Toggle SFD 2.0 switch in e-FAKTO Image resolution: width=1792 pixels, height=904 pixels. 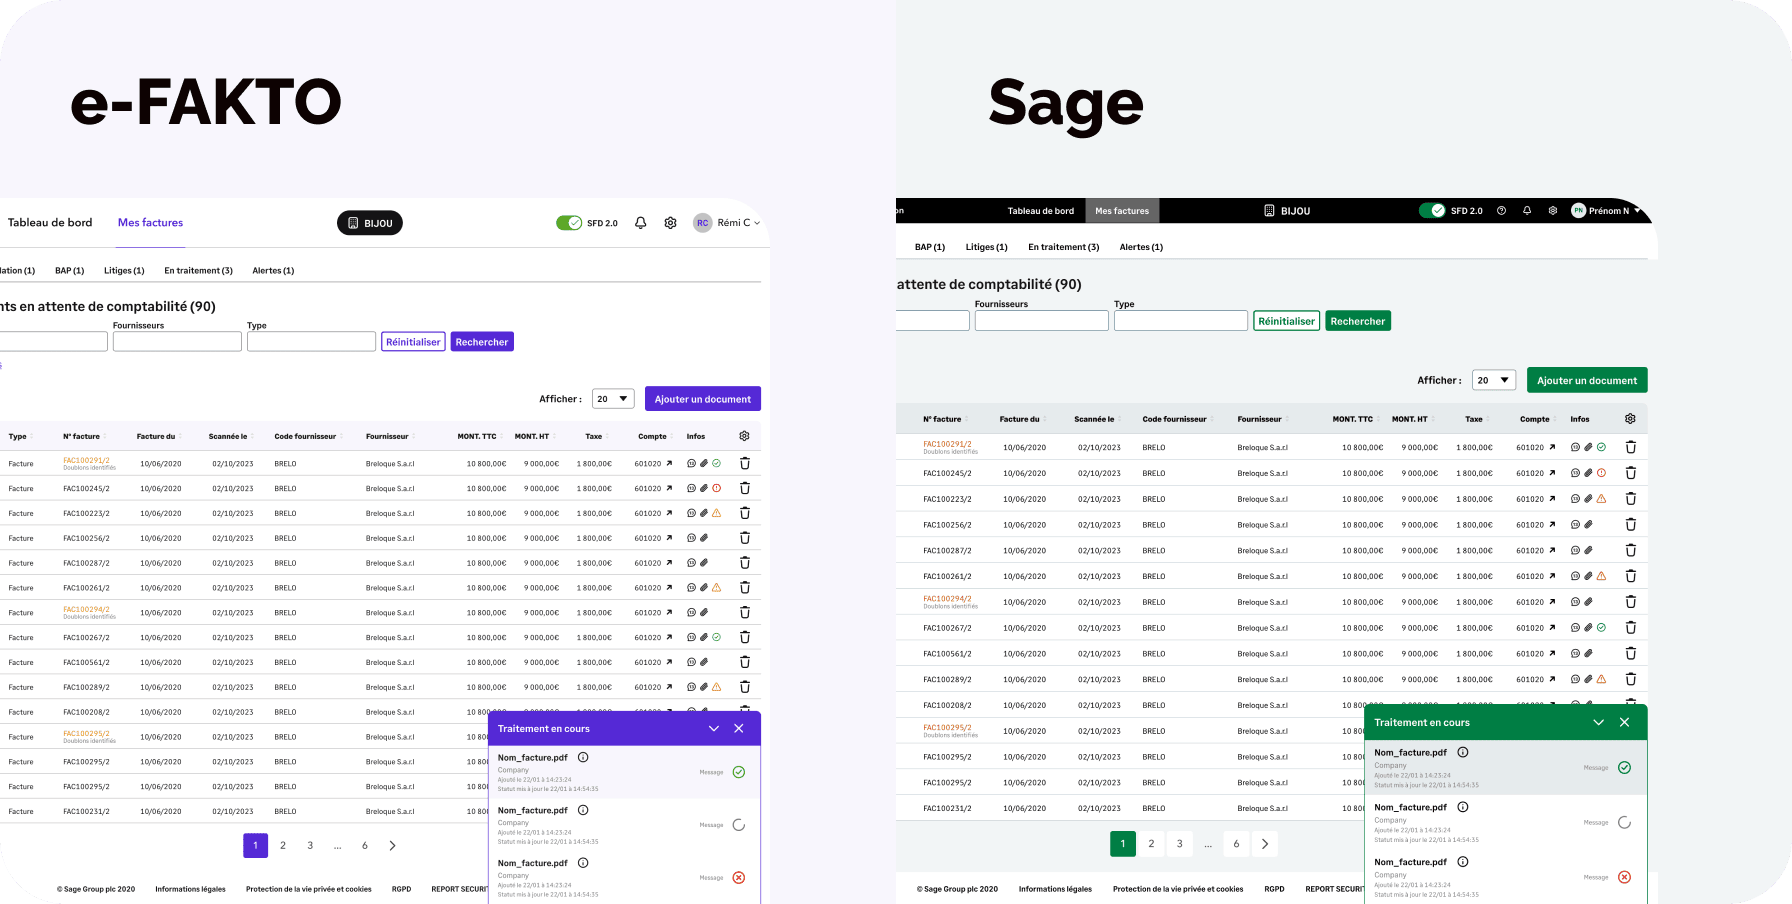tap(569, 223)
